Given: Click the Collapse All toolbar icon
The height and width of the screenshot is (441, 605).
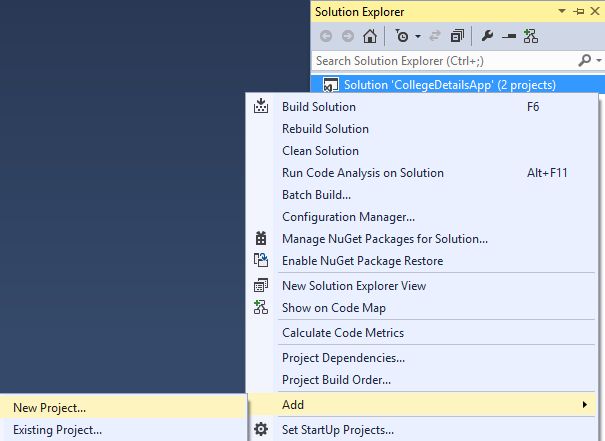Looking at the screenshot, I should click(x=457, y=36).
